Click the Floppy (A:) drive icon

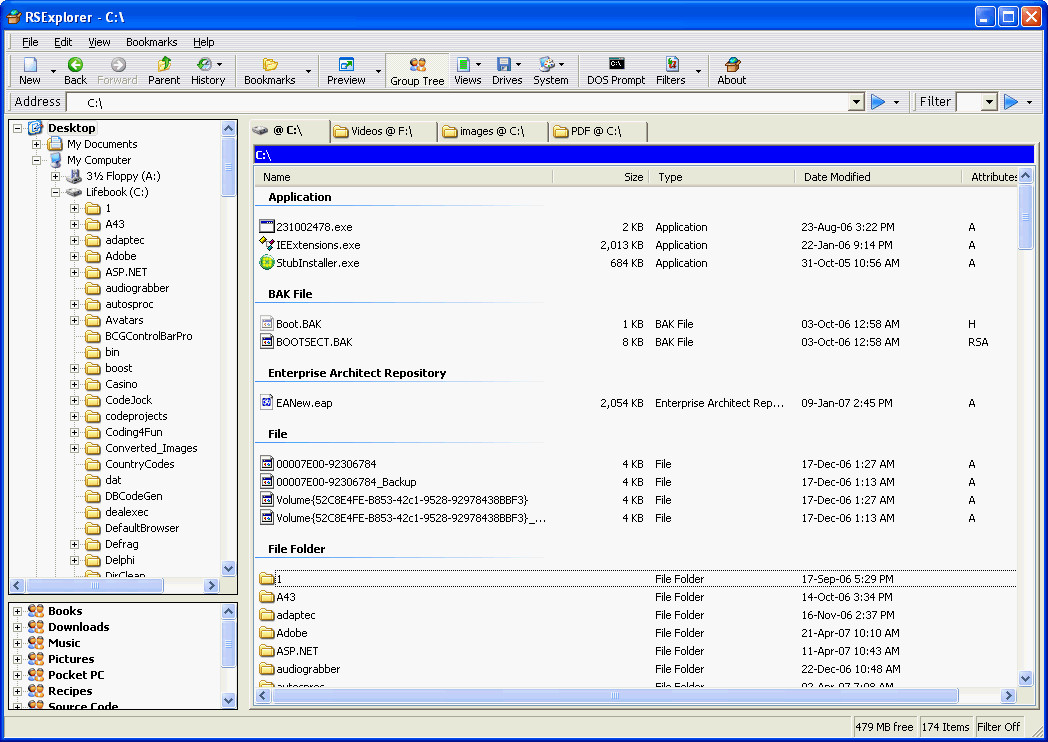[x=75, y=176]
